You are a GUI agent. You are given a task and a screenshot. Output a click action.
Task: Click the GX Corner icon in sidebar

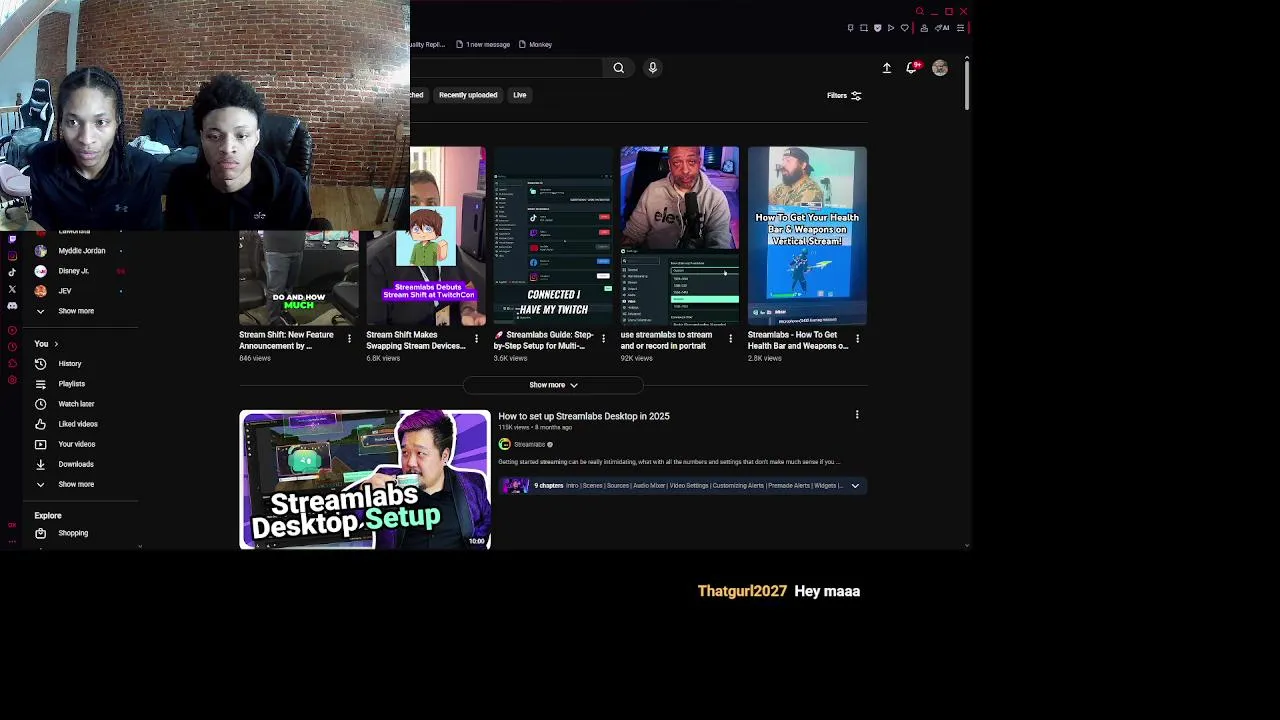(x=12, y=525)
